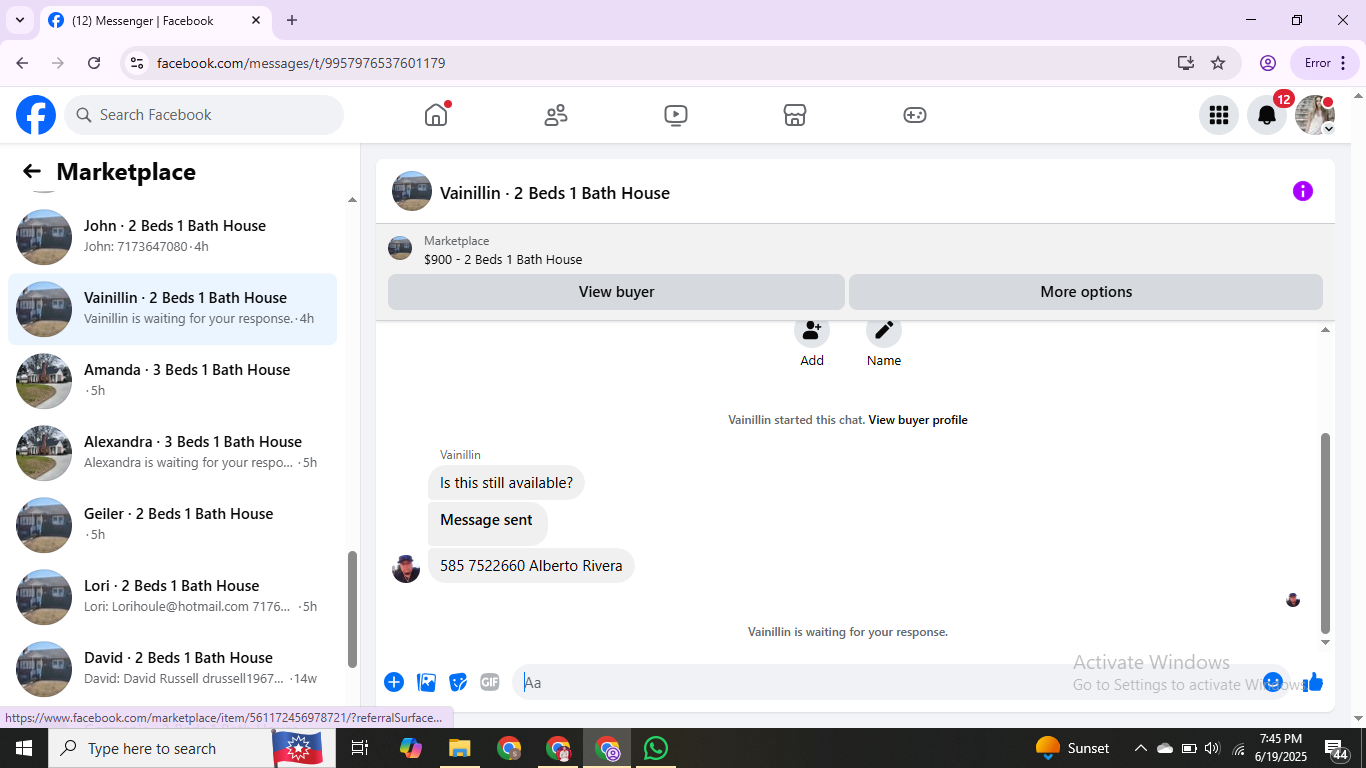The height and width of the screenshot is (768, 1366).
Task: Click the 'Is this still available?' message
Action: 506,483
